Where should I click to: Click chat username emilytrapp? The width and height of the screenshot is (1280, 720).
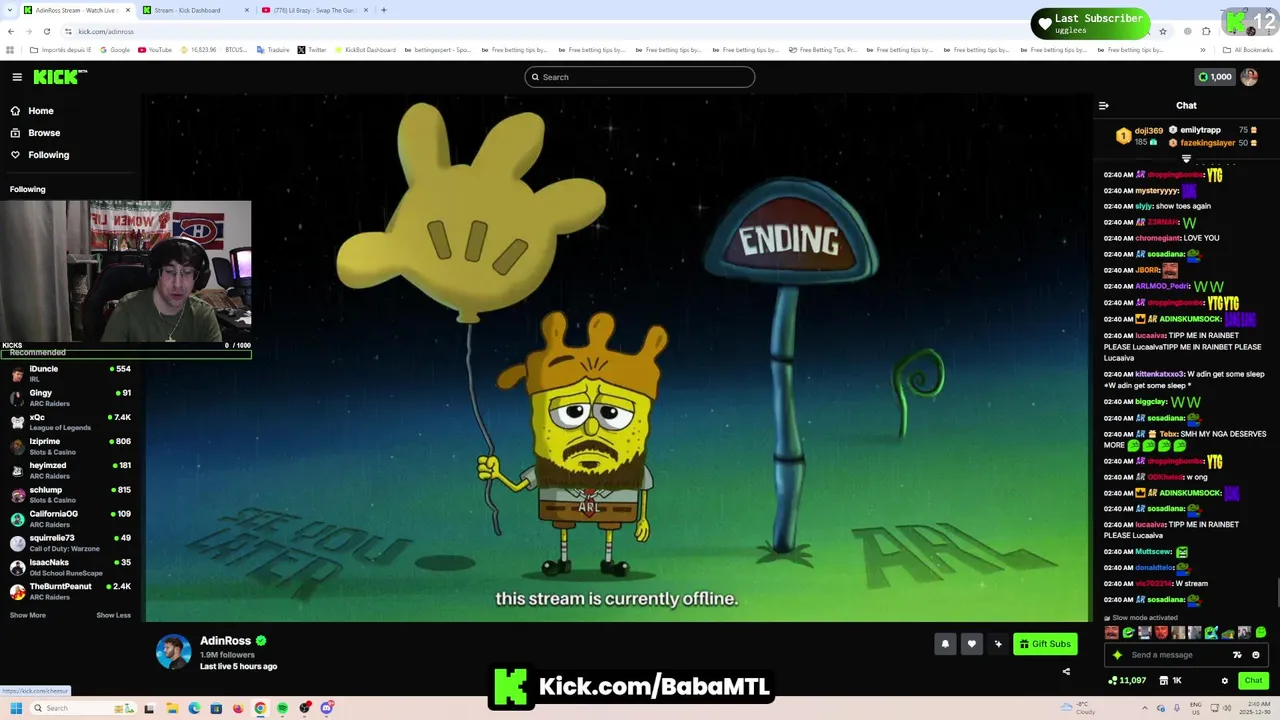(1200, 130)
